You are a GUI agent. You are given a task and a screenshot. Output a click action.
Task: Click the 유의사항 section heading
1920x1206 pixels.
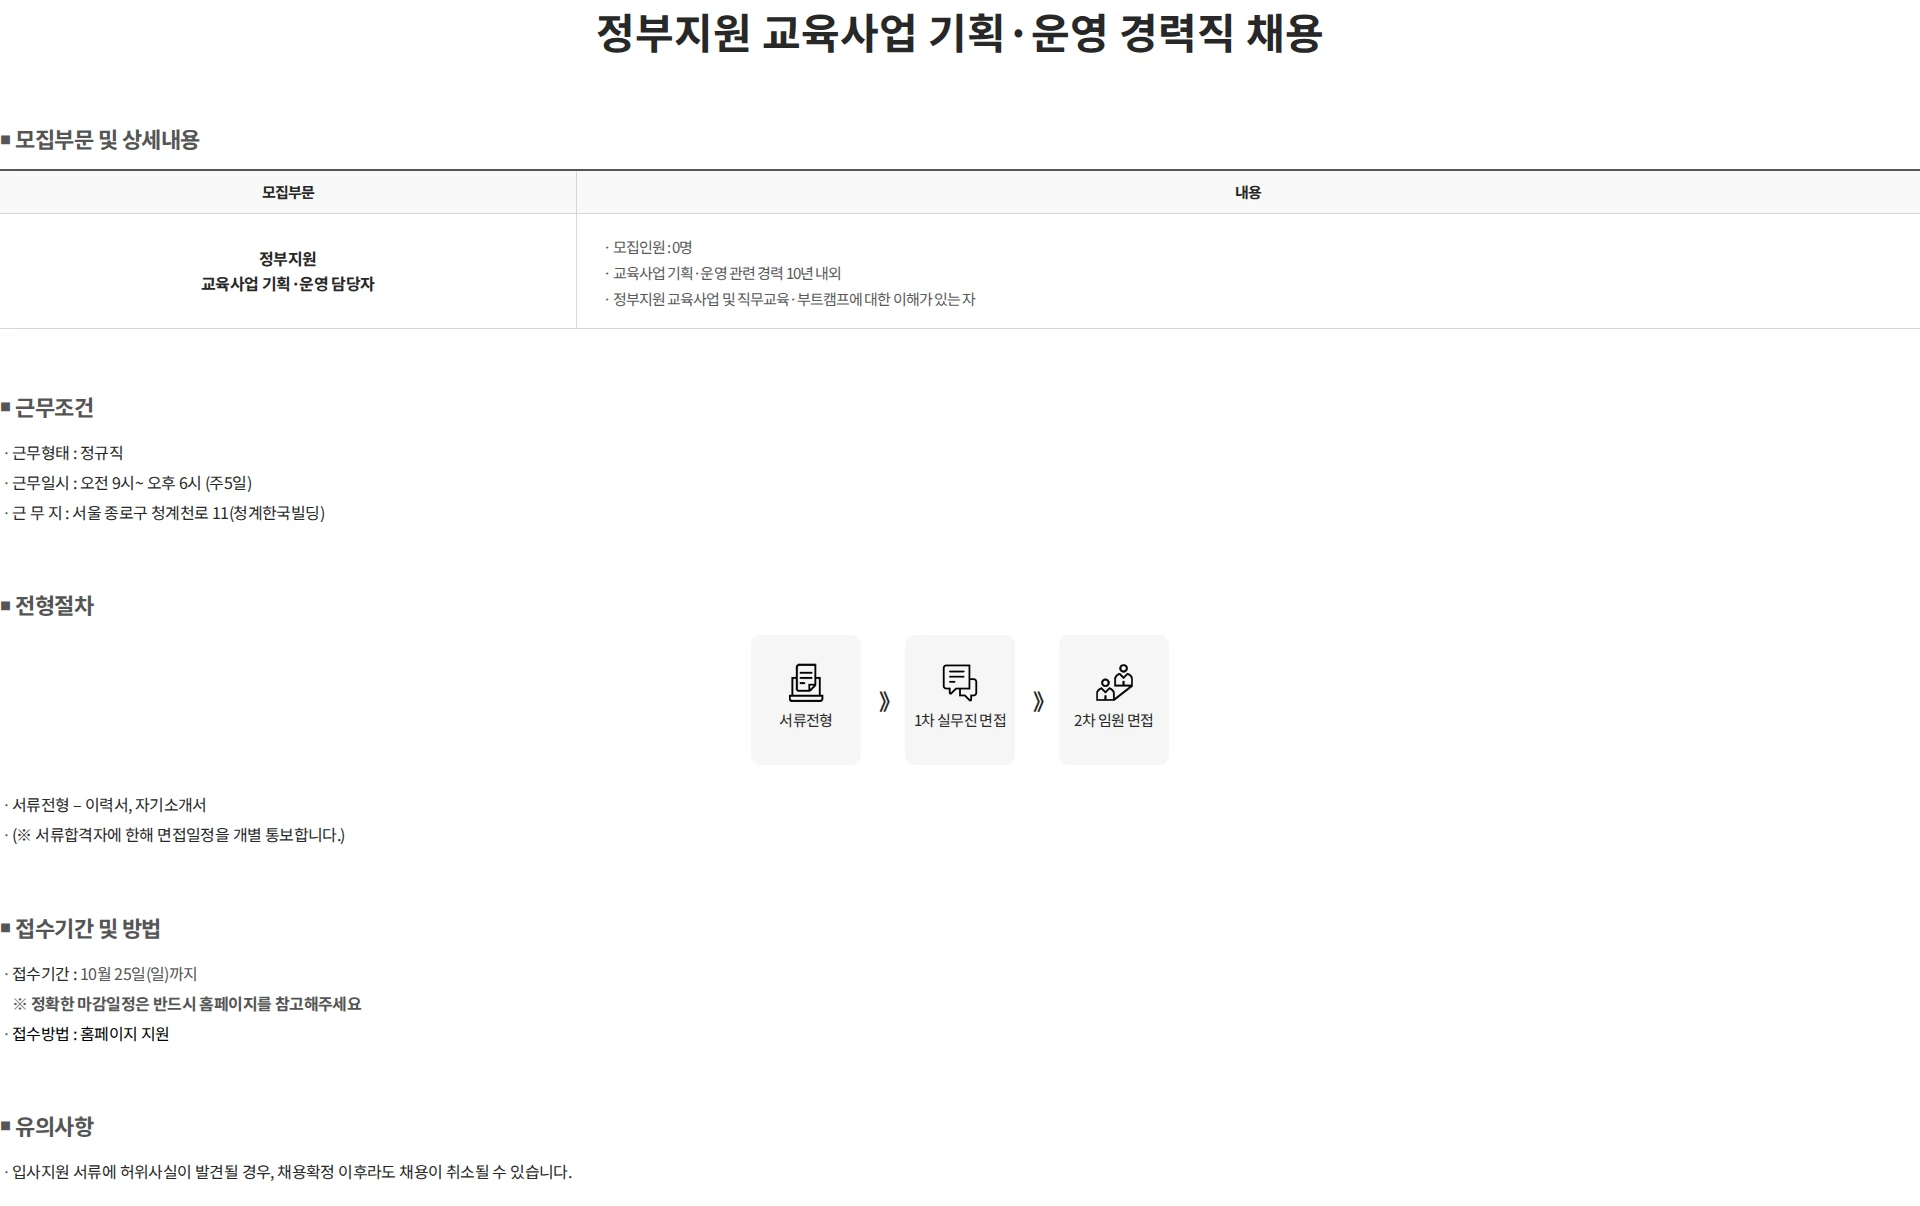click(x=47, y=1127)
